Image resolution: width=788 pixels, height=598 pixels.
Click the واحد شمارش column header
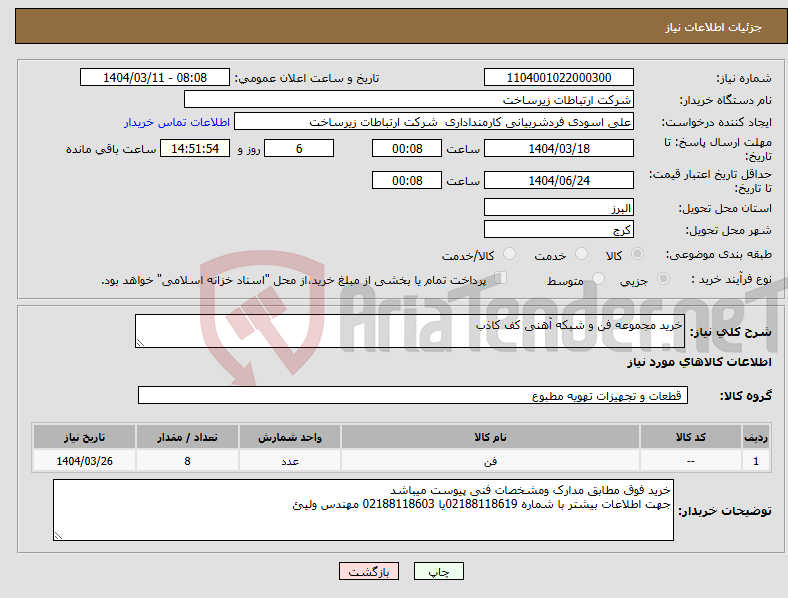tap(290, 437)
